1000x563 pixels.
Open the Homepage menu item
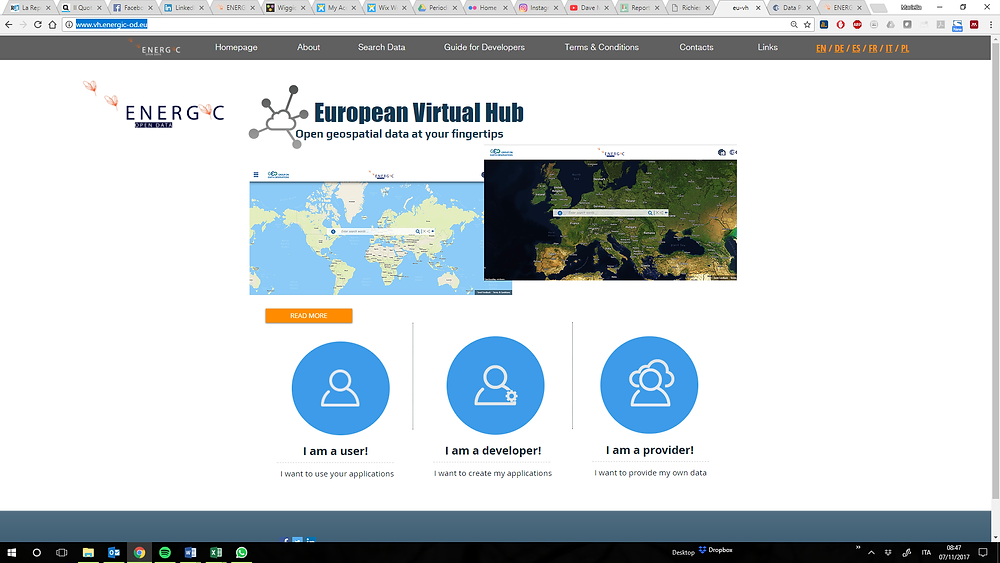point(236,47)
